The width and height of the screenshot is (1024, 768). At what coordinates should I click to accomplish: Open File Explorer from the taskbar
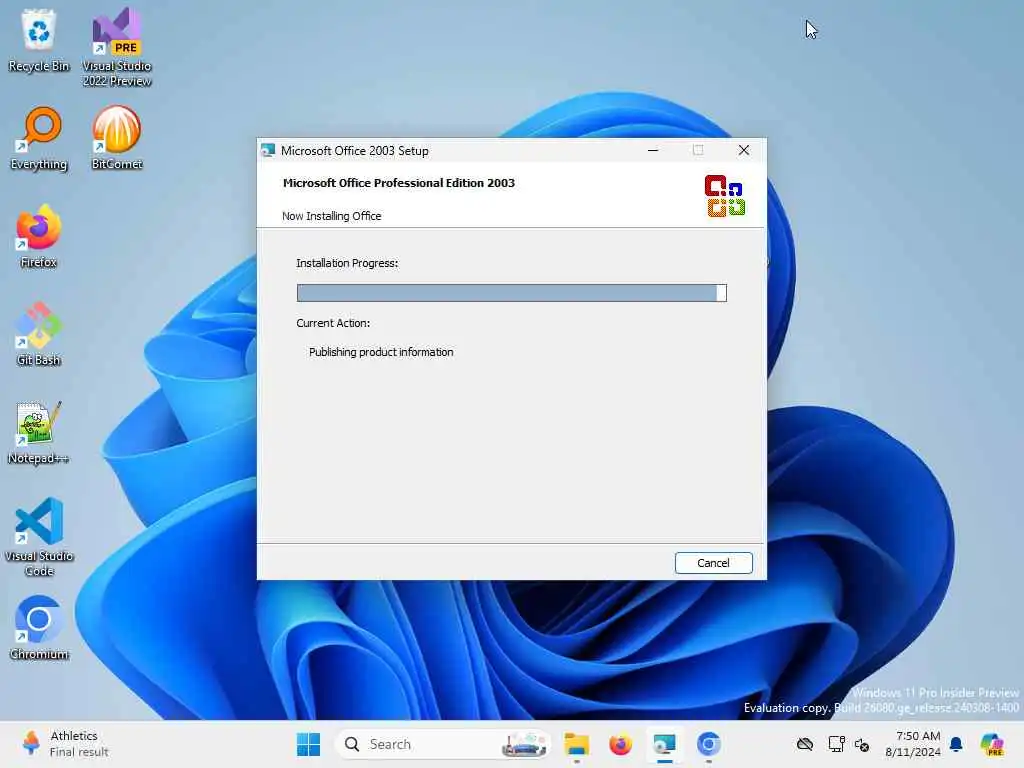tap(577, 744)
